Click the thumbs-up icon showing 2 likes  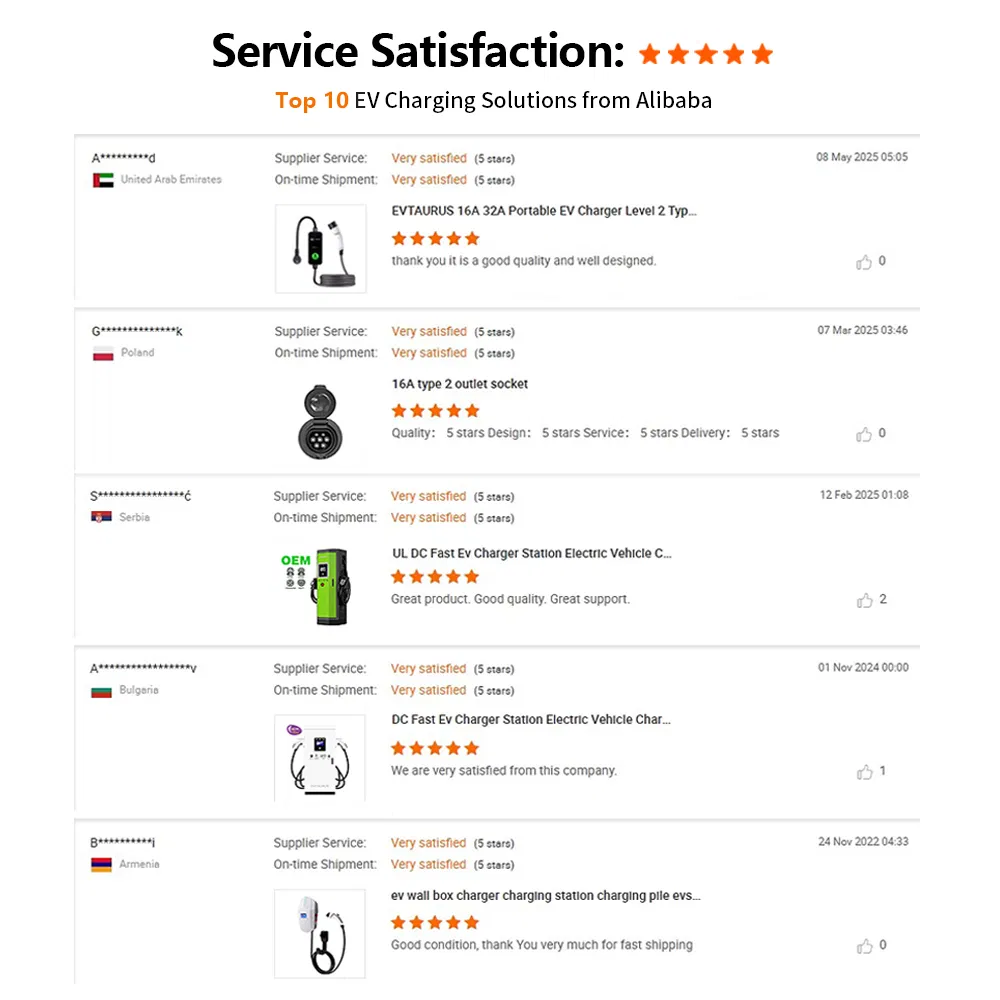coord(866,600)
